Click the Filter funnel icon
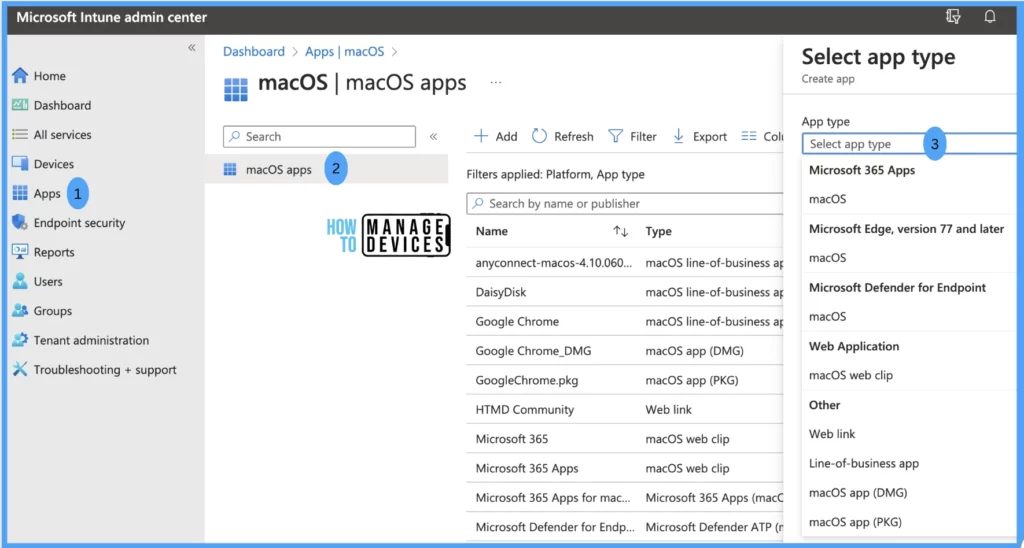This screenshot has height=548, width=1024. 615,136
